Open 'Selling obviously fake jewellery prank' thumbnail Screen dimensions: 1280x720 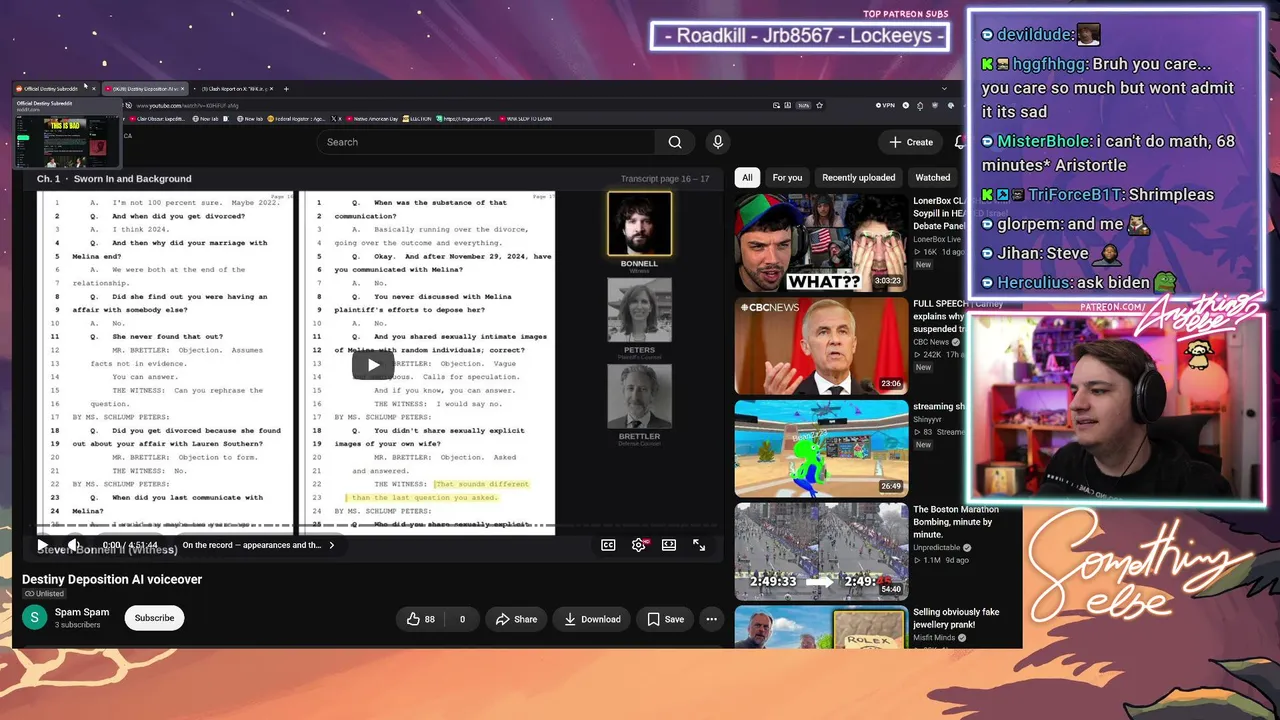coord(821,627)
